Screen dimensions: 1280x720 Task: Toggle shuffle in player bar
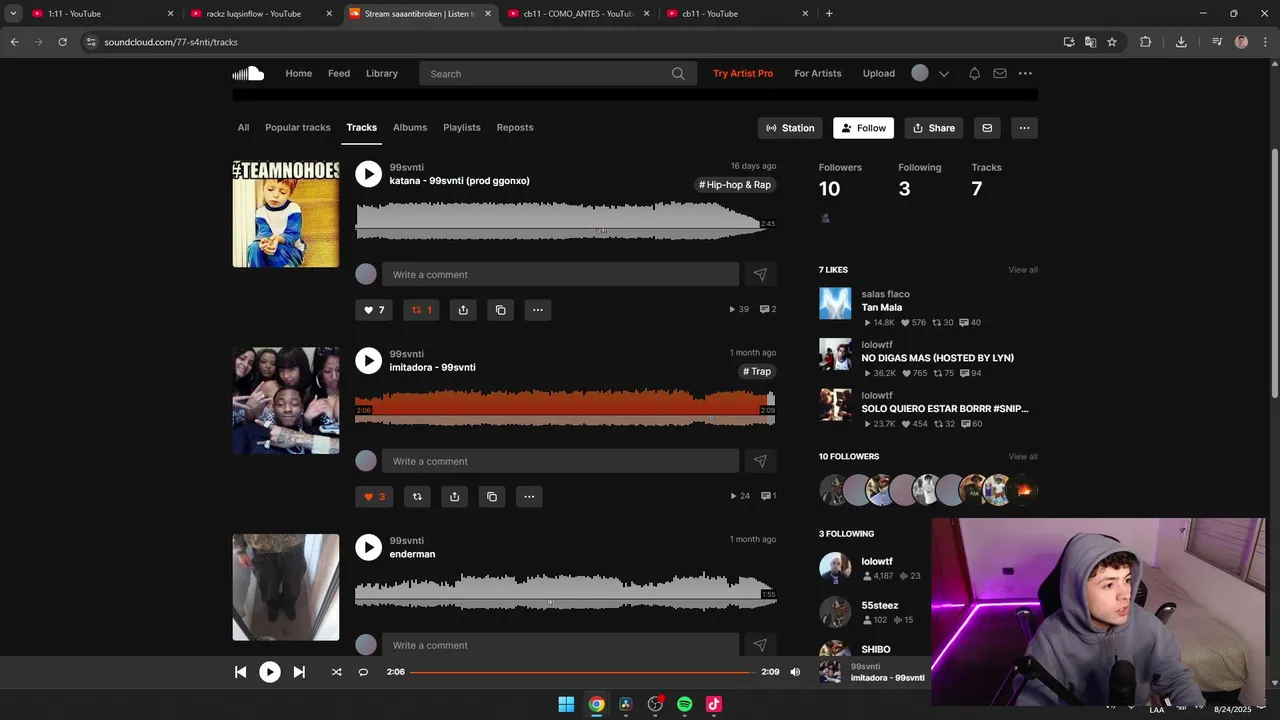[336, 672]
